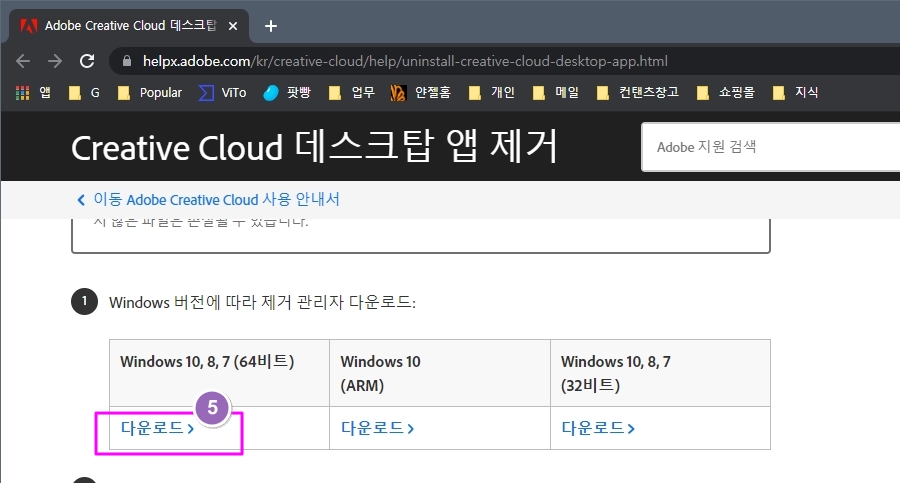Click the browser back arrow
This screenshot has height=483, width=900.
[x=23, y=61]
